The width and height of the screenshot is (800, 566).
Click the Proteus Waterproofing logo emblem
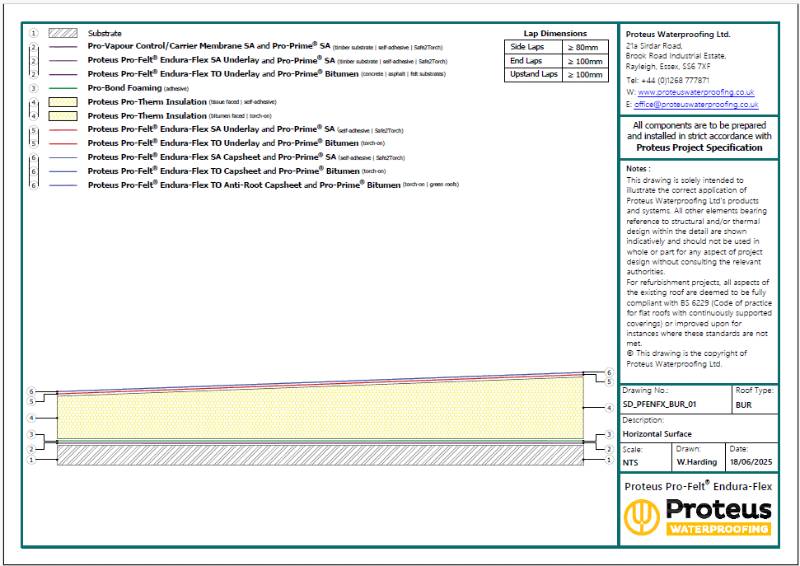643,516
